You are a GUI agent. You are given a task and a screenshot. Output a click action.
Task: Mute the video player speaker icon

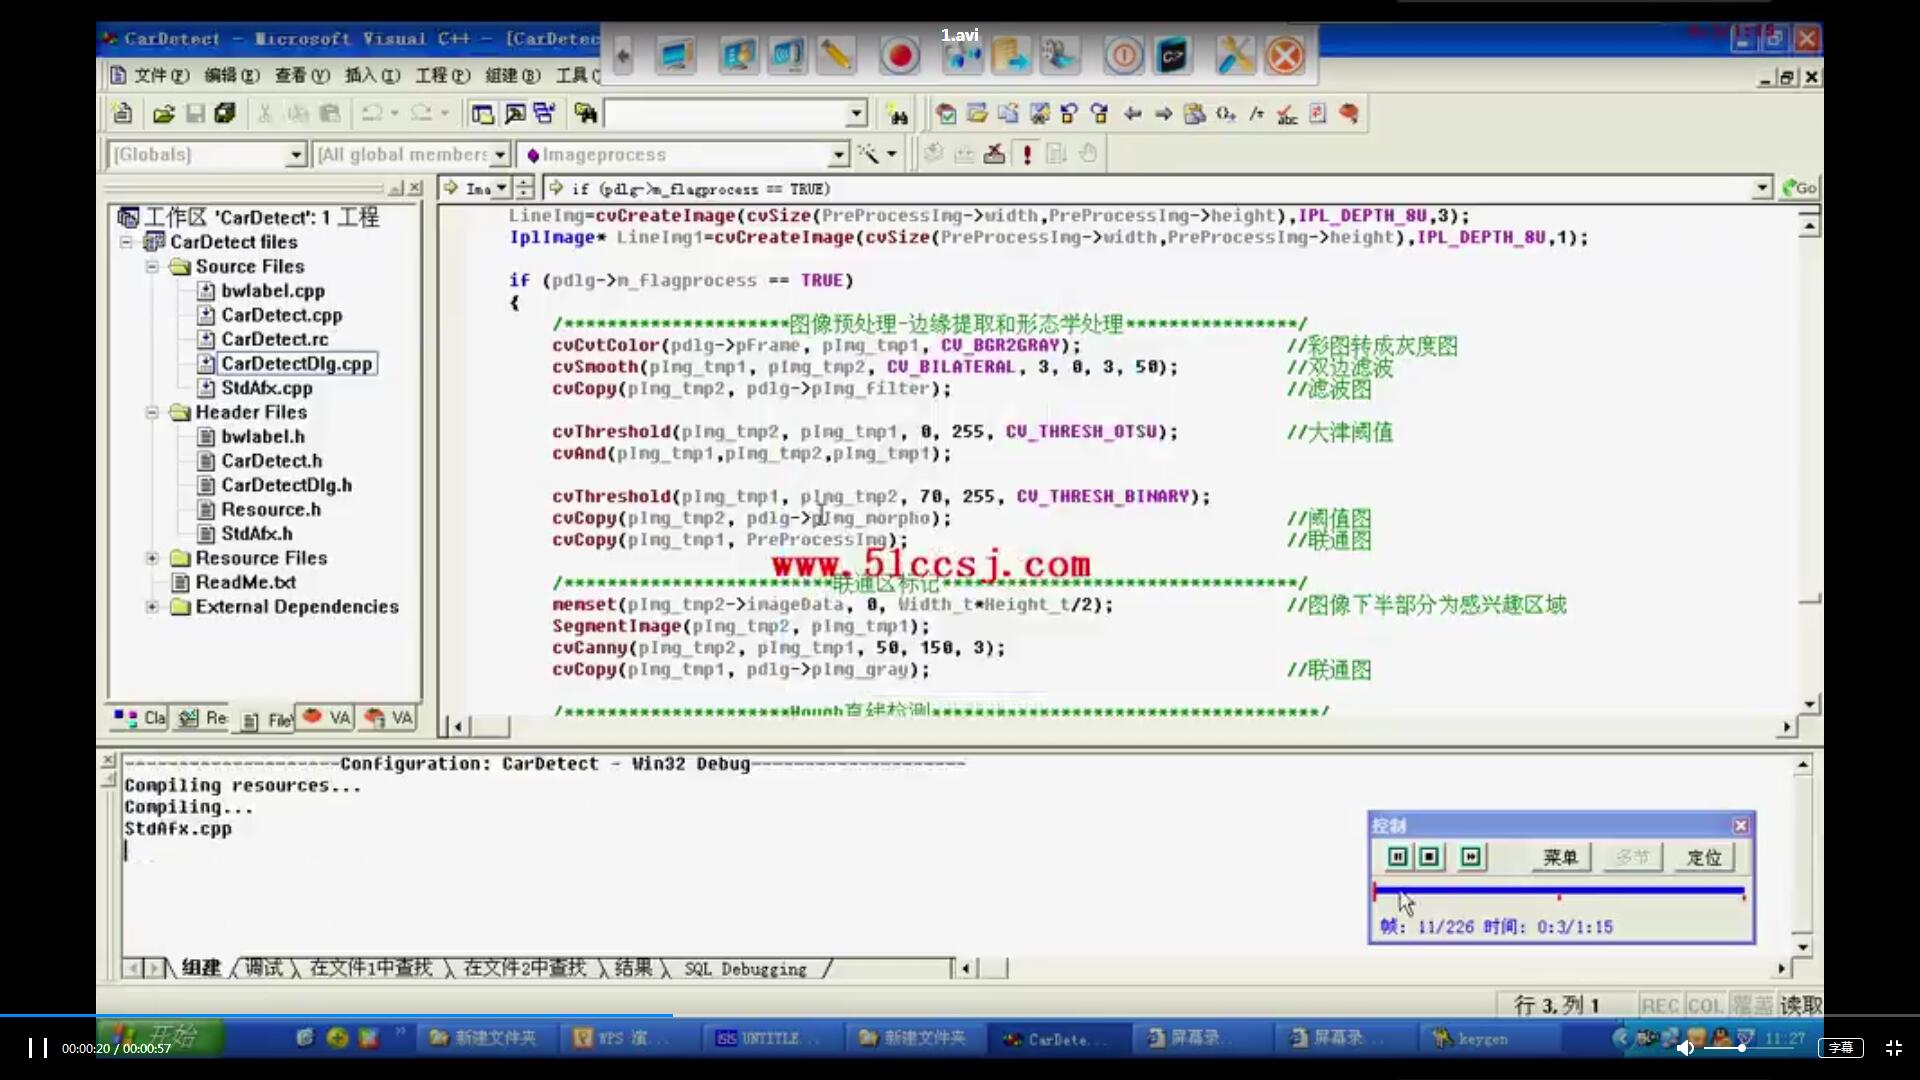coord(1685,1048)
